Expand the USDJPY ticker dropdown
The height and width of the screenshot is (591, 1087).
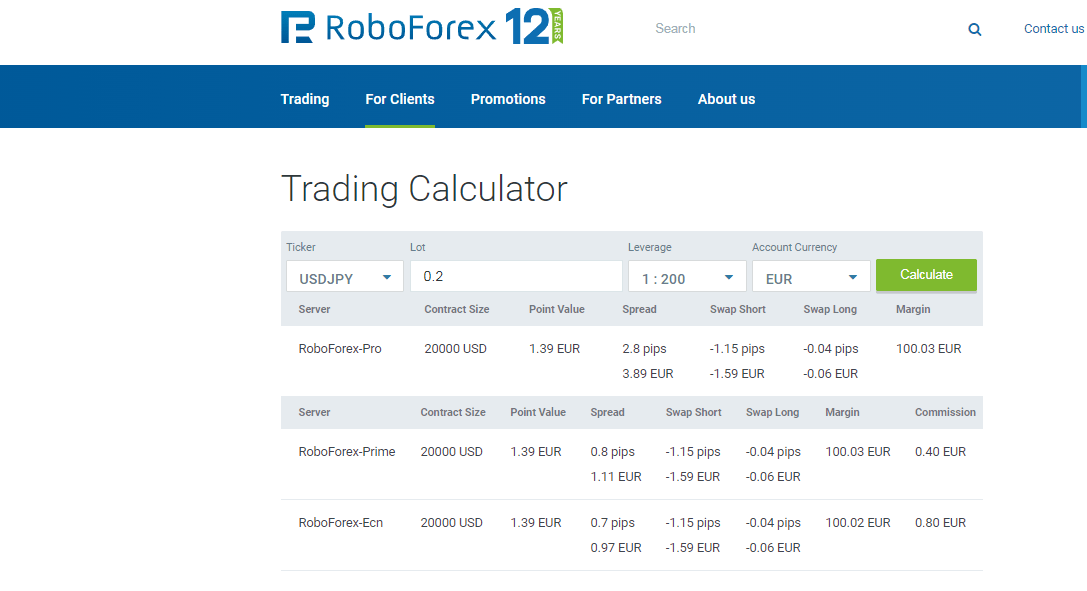(x=345, y=276)
